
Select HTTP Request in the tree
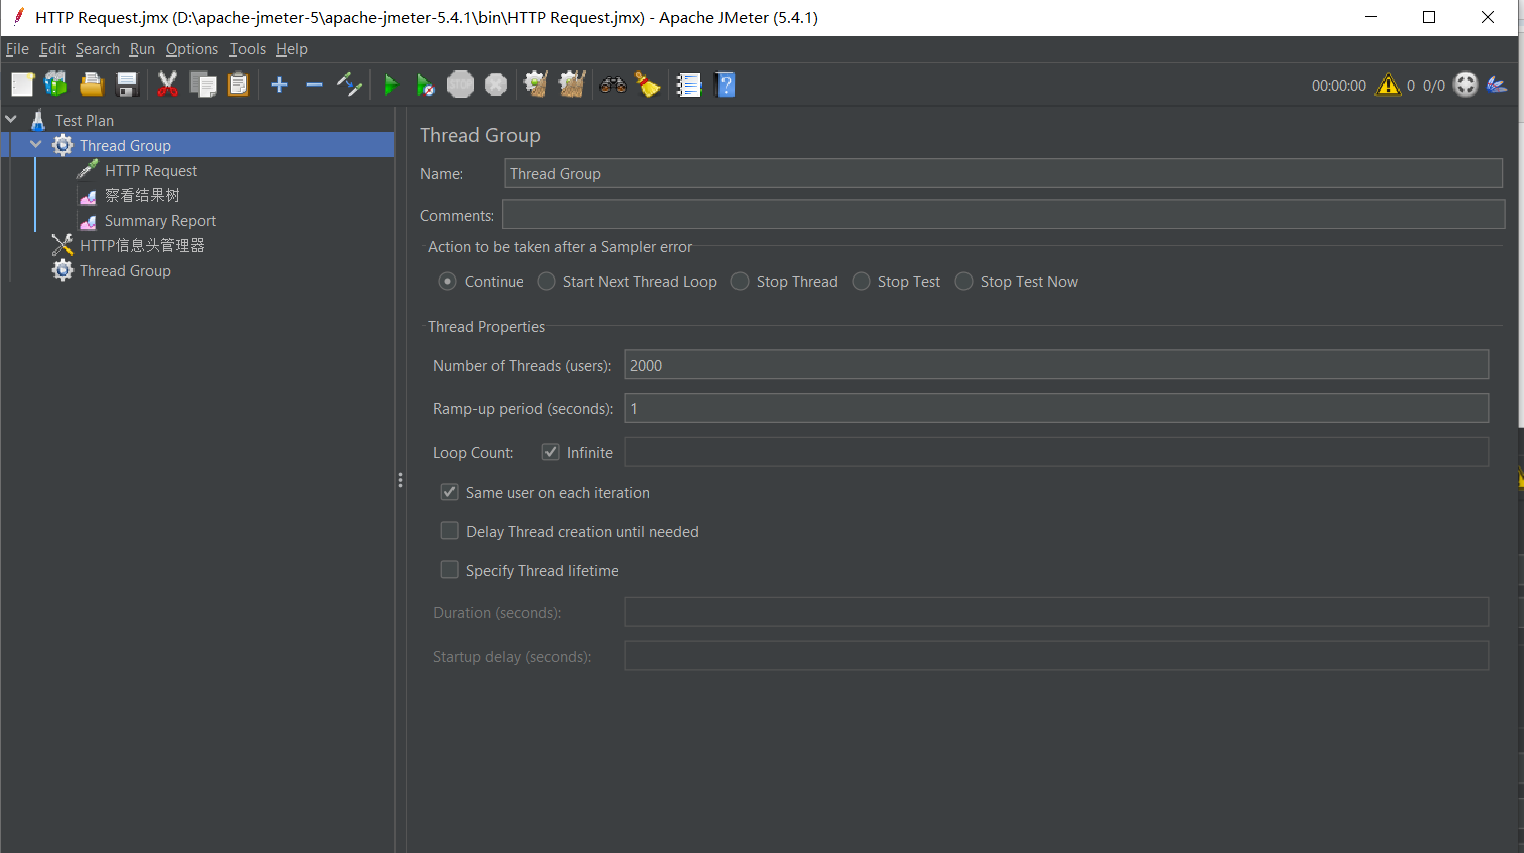pos(151,171)
